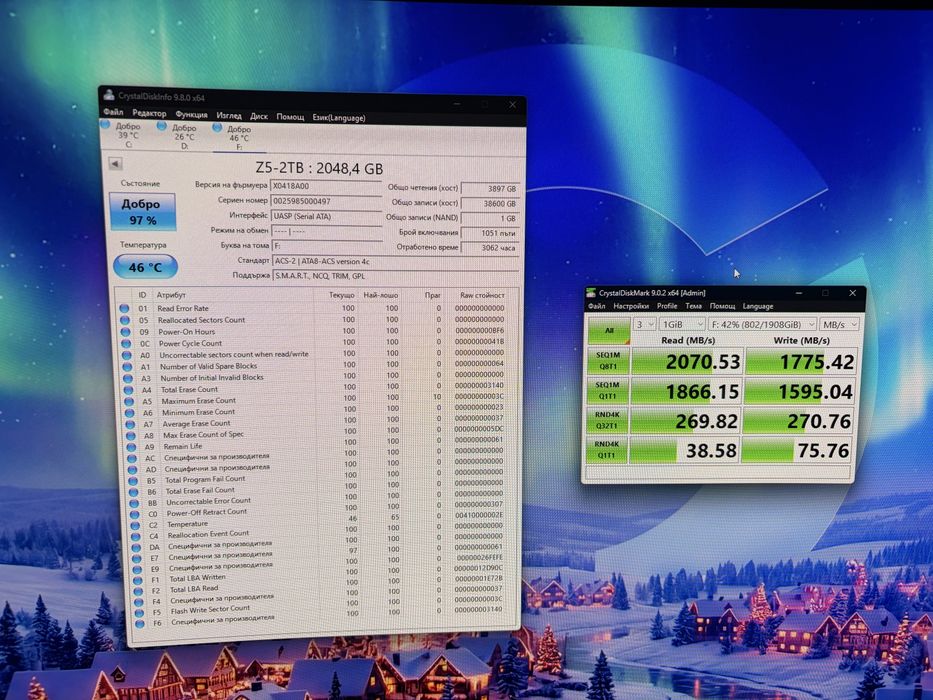Run the SEQ1M Q1T1 test
This screenshot has height=700, width=933.
point(608,390)
